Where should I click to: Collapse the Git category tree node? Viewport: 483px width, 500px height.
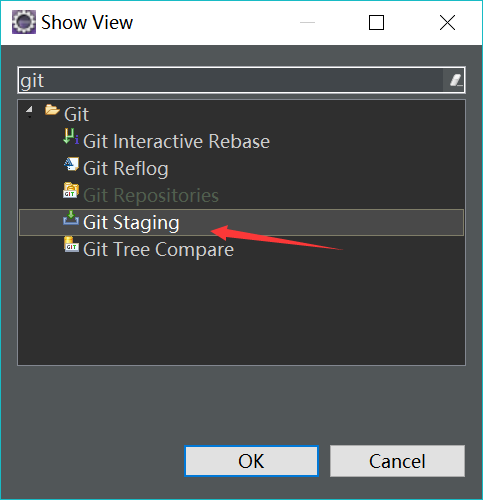30,110
